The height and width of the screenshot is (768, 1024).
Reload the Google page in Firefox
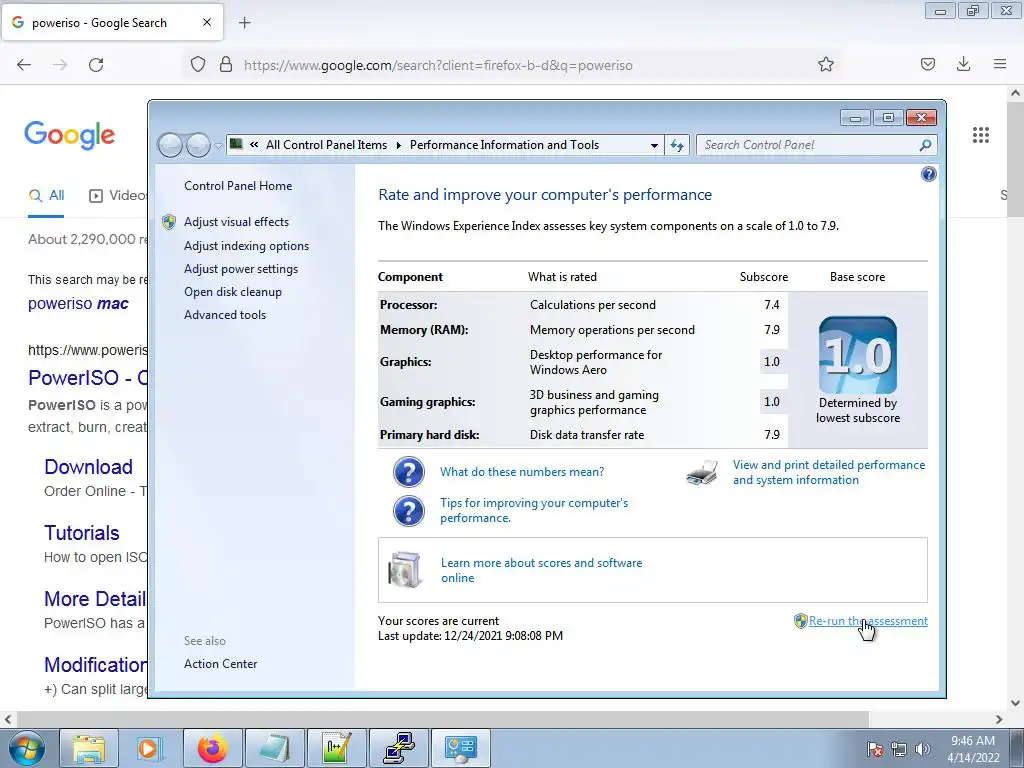(x=96, y=65)
